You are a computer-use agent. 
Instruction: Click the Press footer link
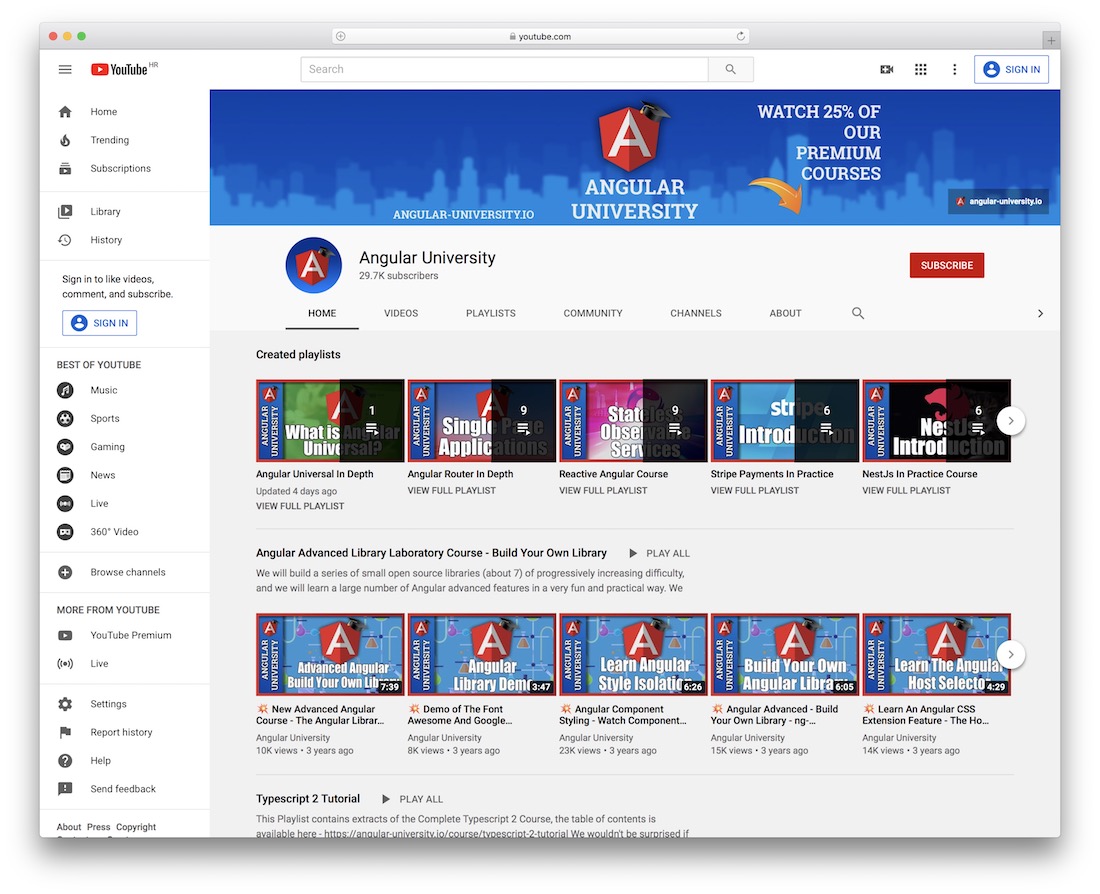point(98,827)
